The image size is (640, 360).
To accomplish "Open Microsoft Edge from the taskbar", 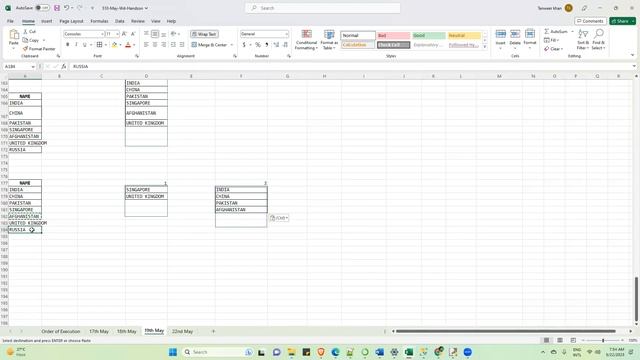I will (336, 352).
